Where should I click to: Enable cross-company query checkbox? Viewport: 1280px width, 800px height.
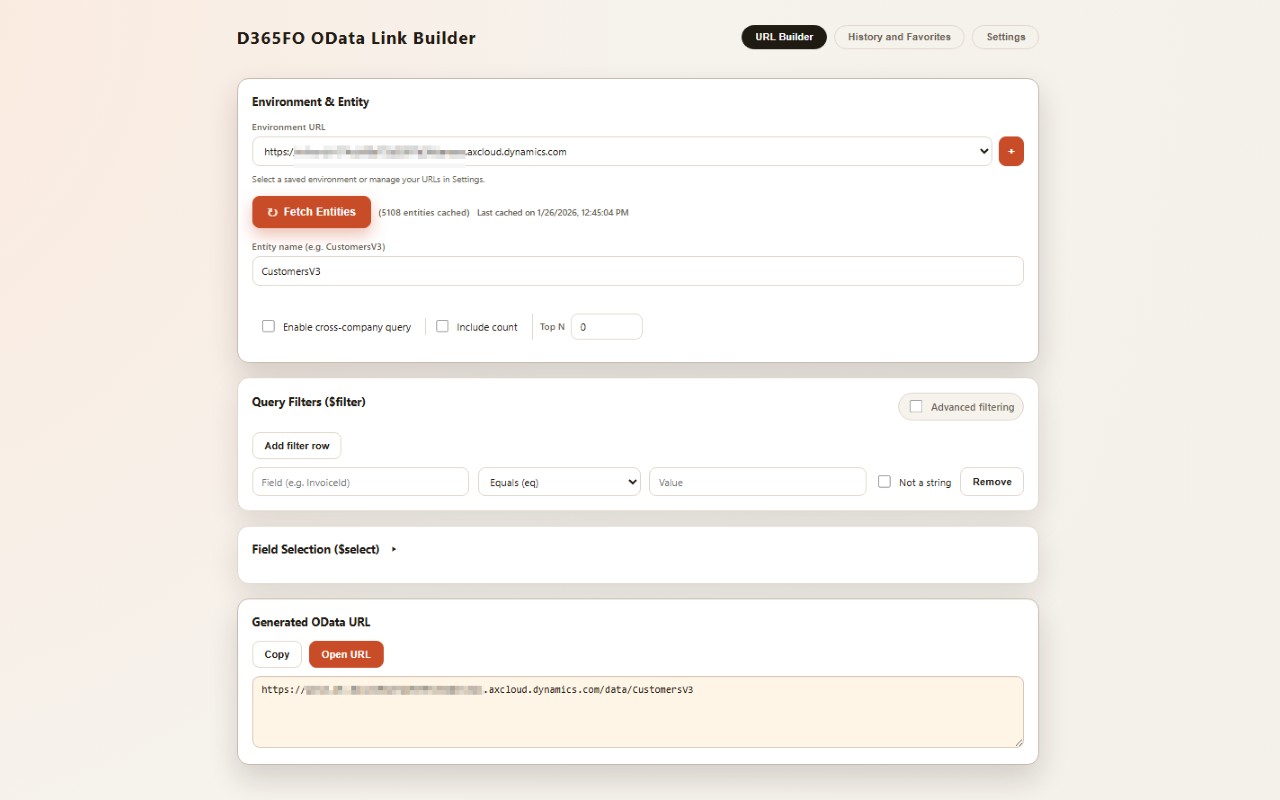tap(268, 326)
